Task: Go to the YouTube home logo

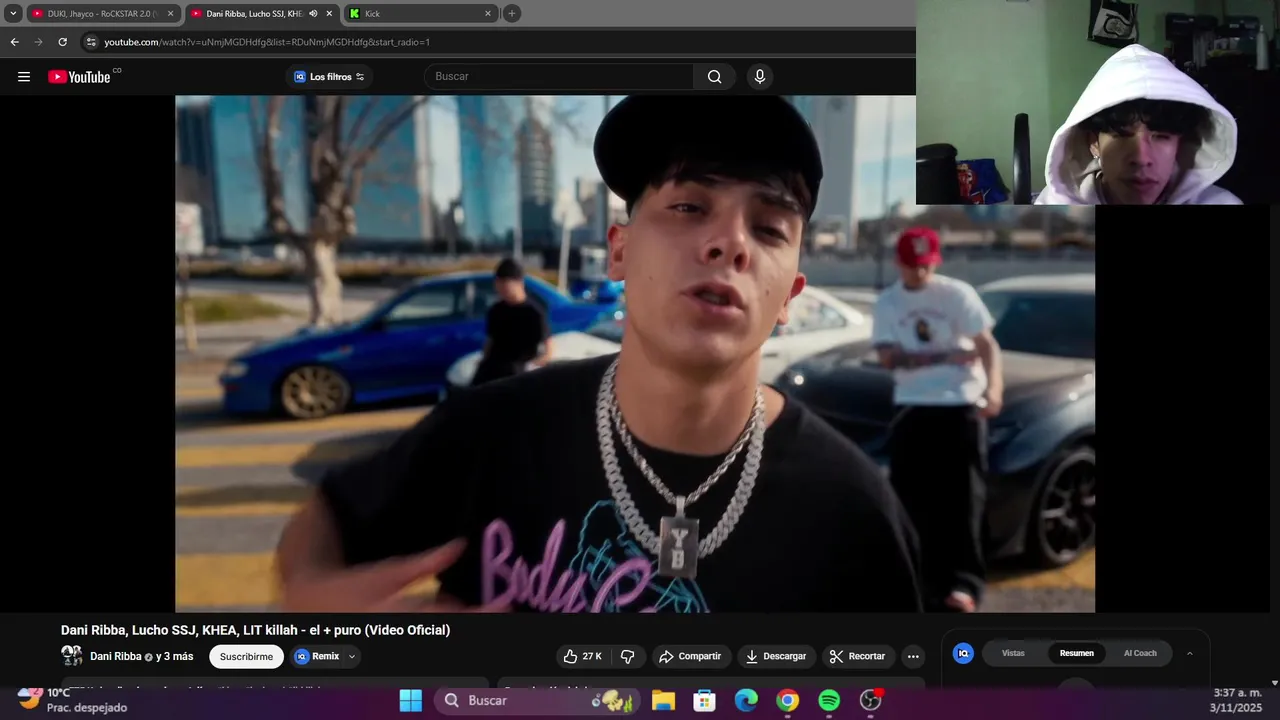Action: pyautogui.click(x=79, y=77)
